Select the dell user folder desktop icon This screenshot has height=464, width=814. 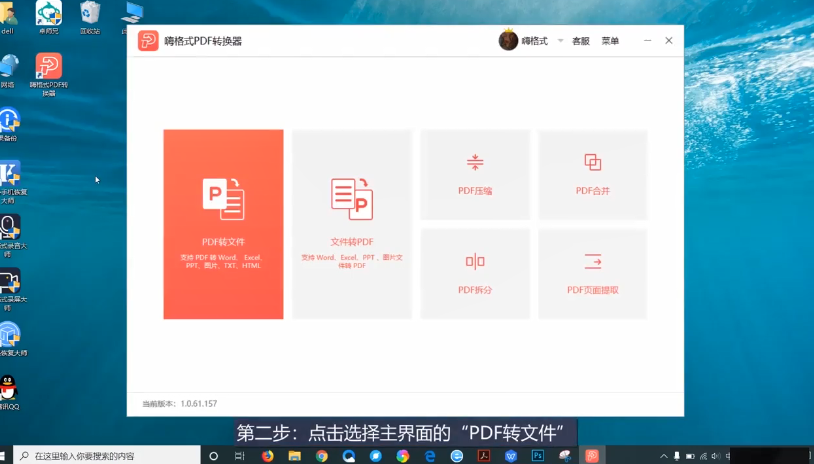8,18
